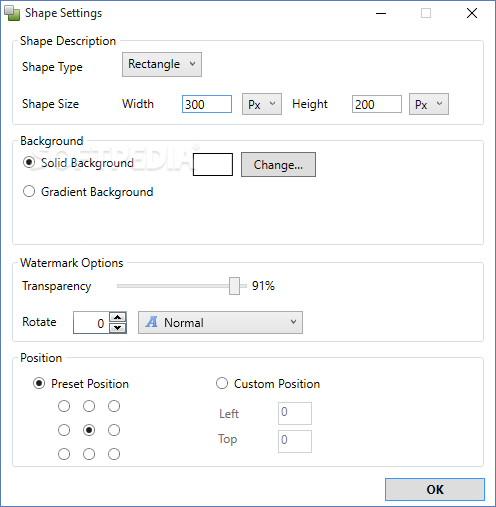Open the Width unit Px dropdown

tap(262, 104)
